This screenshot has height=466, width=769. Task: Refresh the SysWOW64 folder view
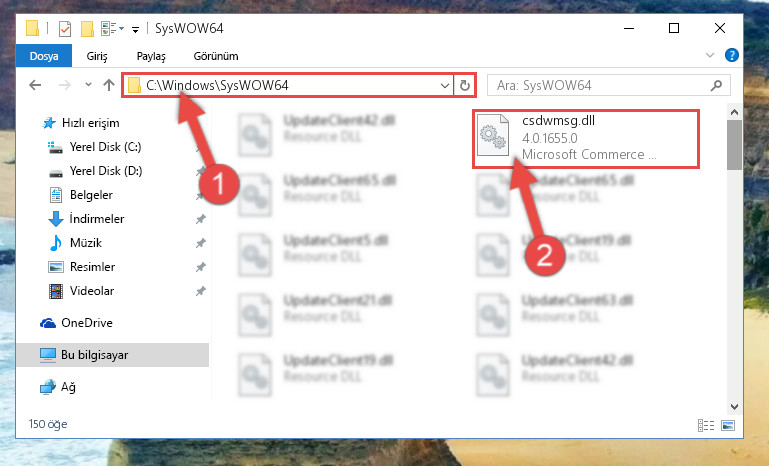click(464, 86)
